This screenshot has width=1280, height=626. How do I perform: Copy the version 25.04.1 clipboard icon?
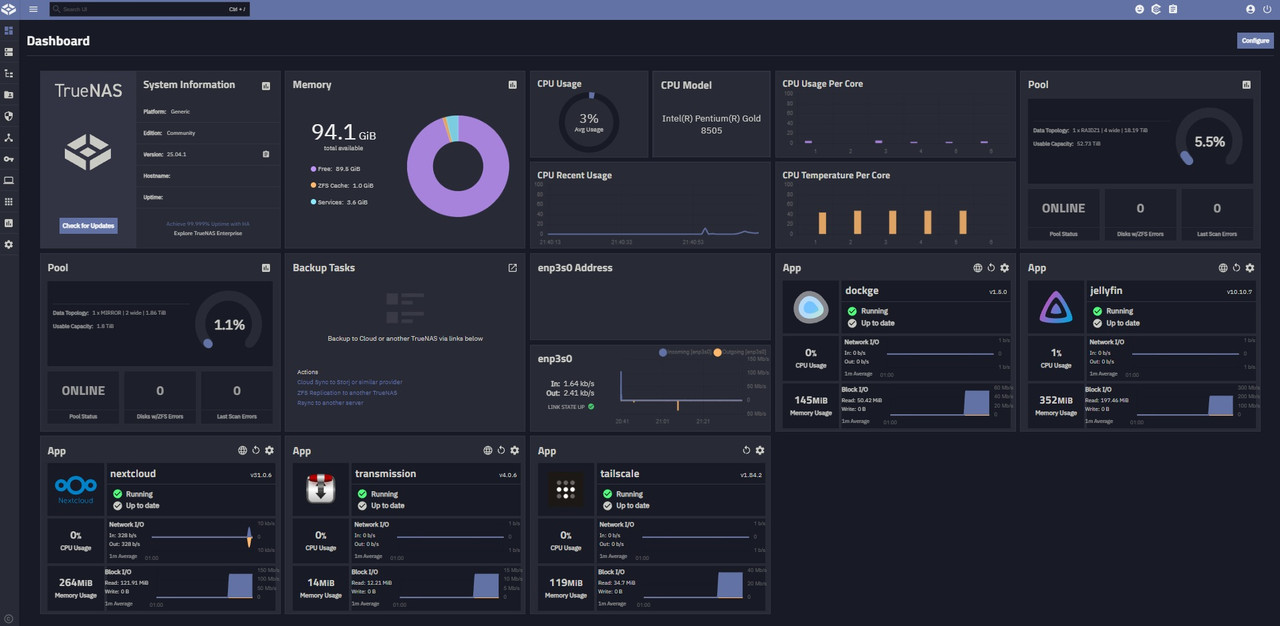click(x=266, y=154)
